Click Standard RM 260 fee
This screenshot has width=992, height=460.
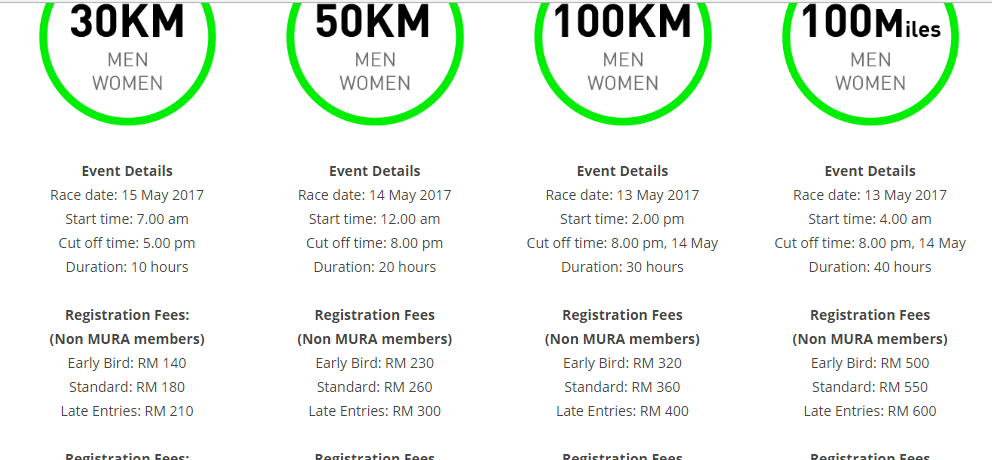375,387
